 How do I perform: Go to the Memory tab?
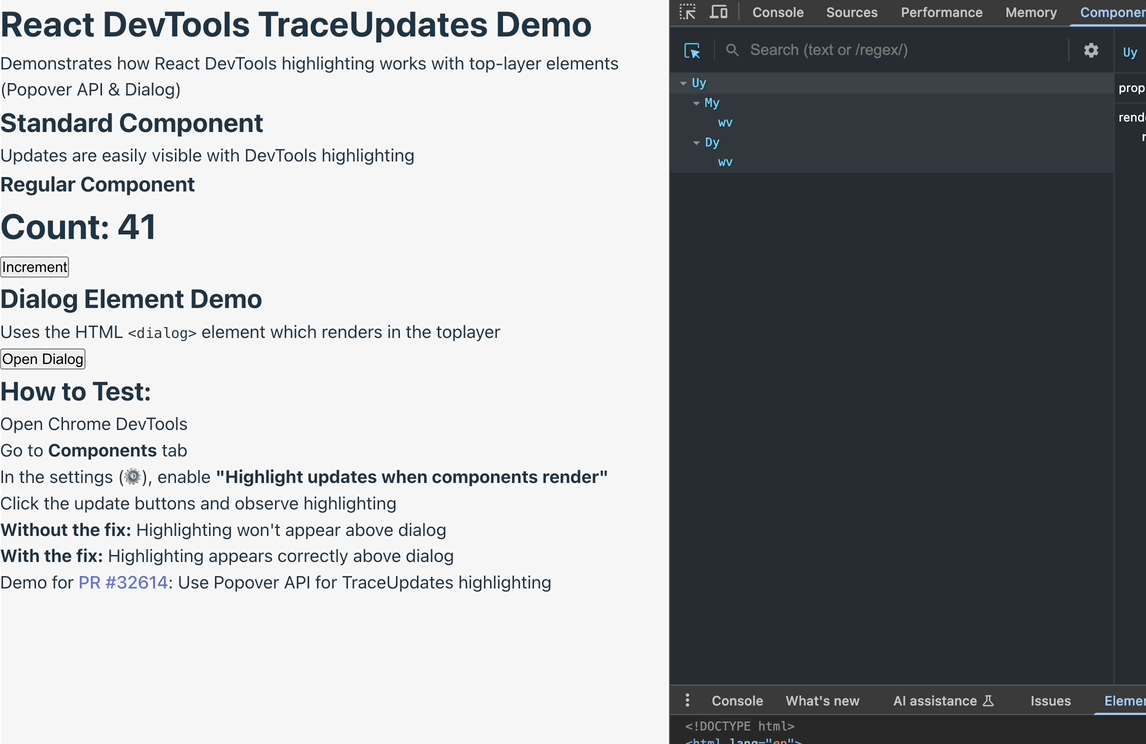point(1031,12)
